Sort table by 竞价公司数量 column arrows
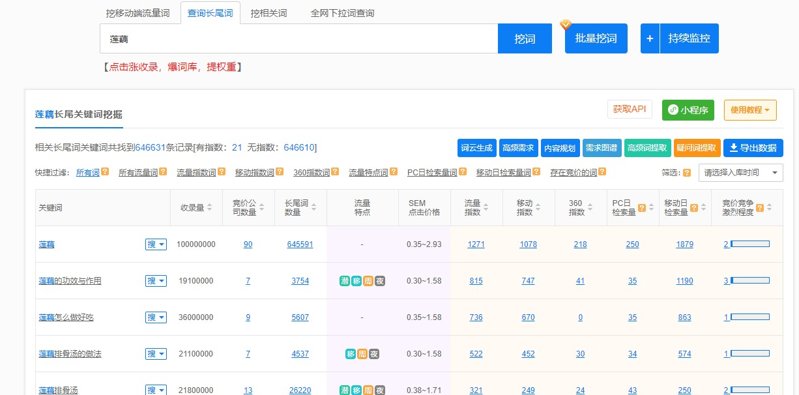The image size is (799, 395). coord(261,207)
